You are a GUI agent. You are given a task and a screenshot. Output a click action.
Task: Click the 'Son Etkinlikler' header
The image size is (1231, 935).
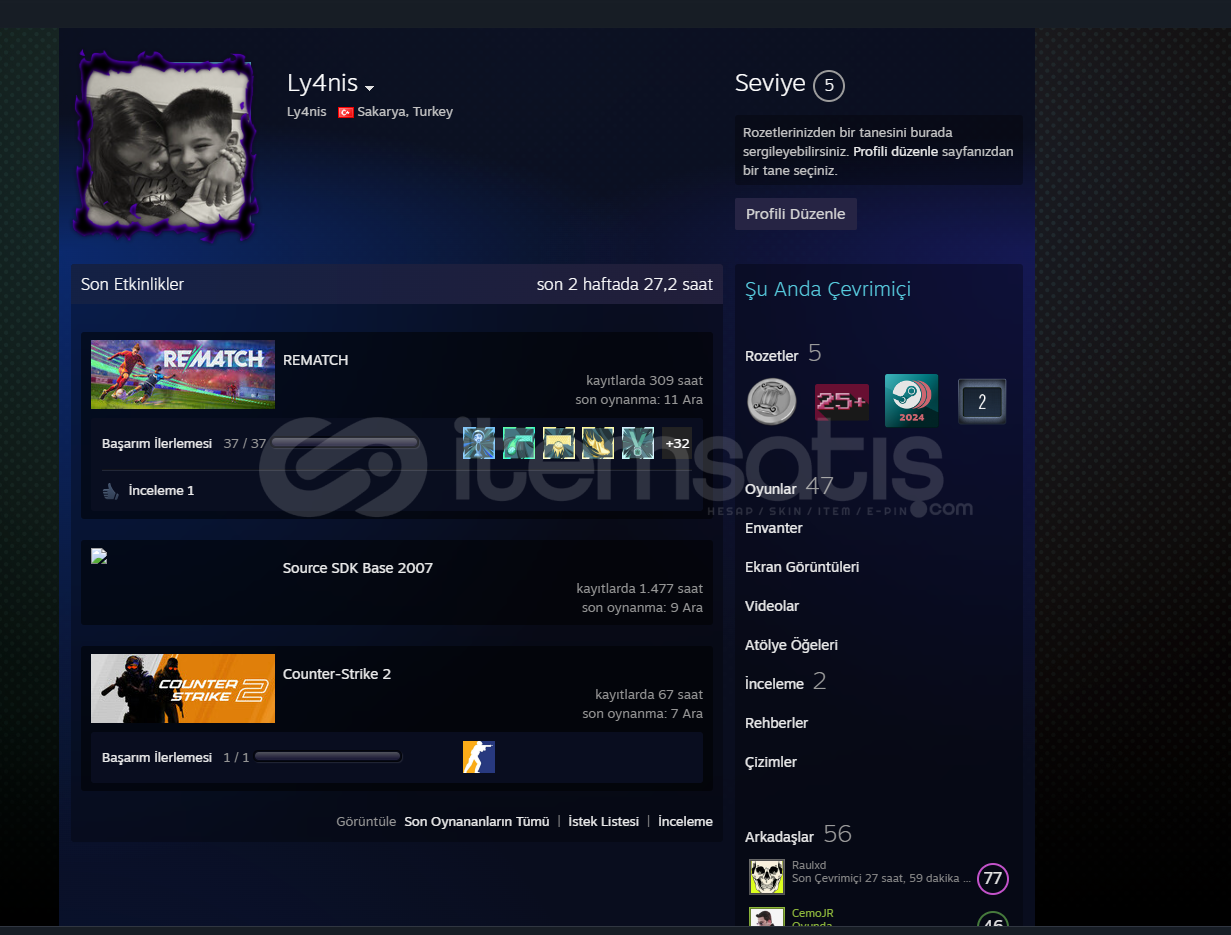coord(133,284)
